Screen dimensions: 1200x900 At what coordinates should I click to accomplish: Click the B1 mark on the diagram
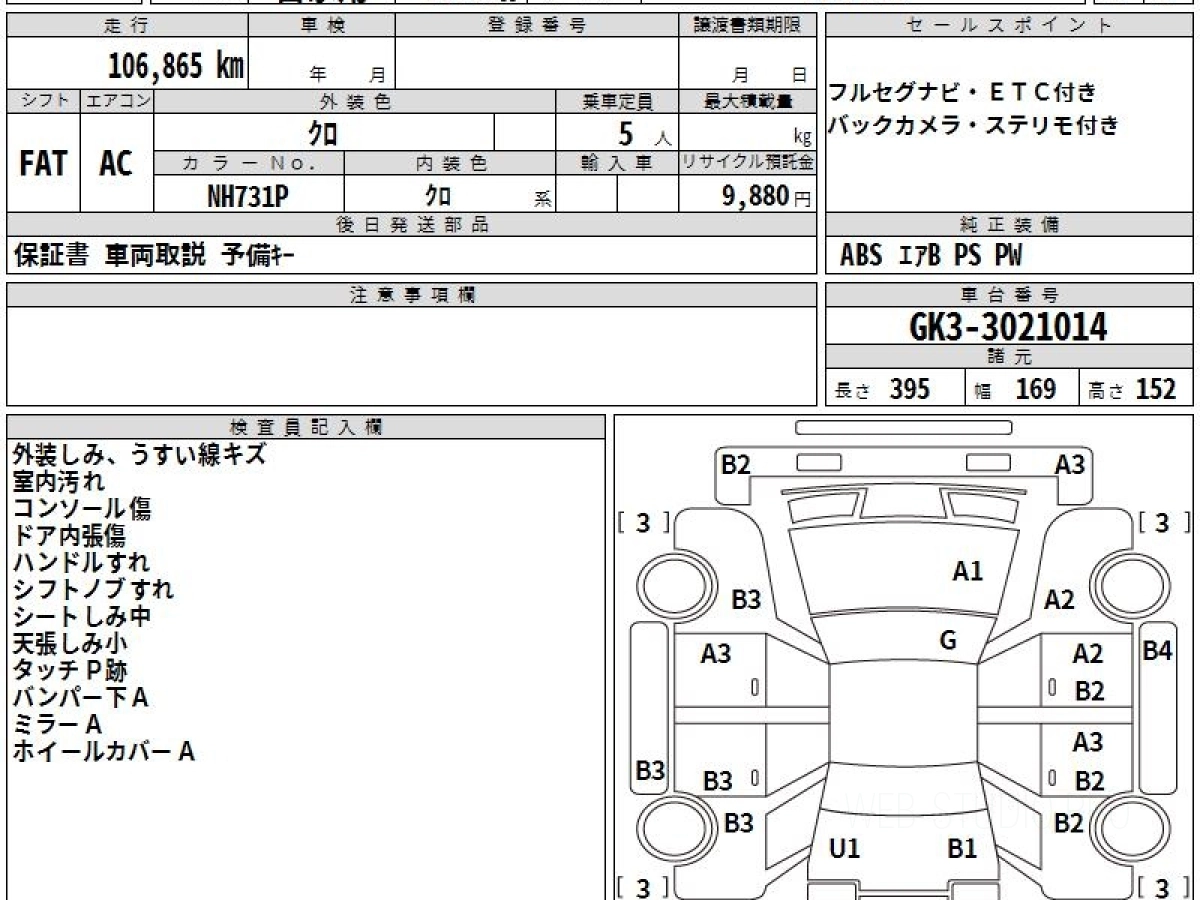[962, 849]
